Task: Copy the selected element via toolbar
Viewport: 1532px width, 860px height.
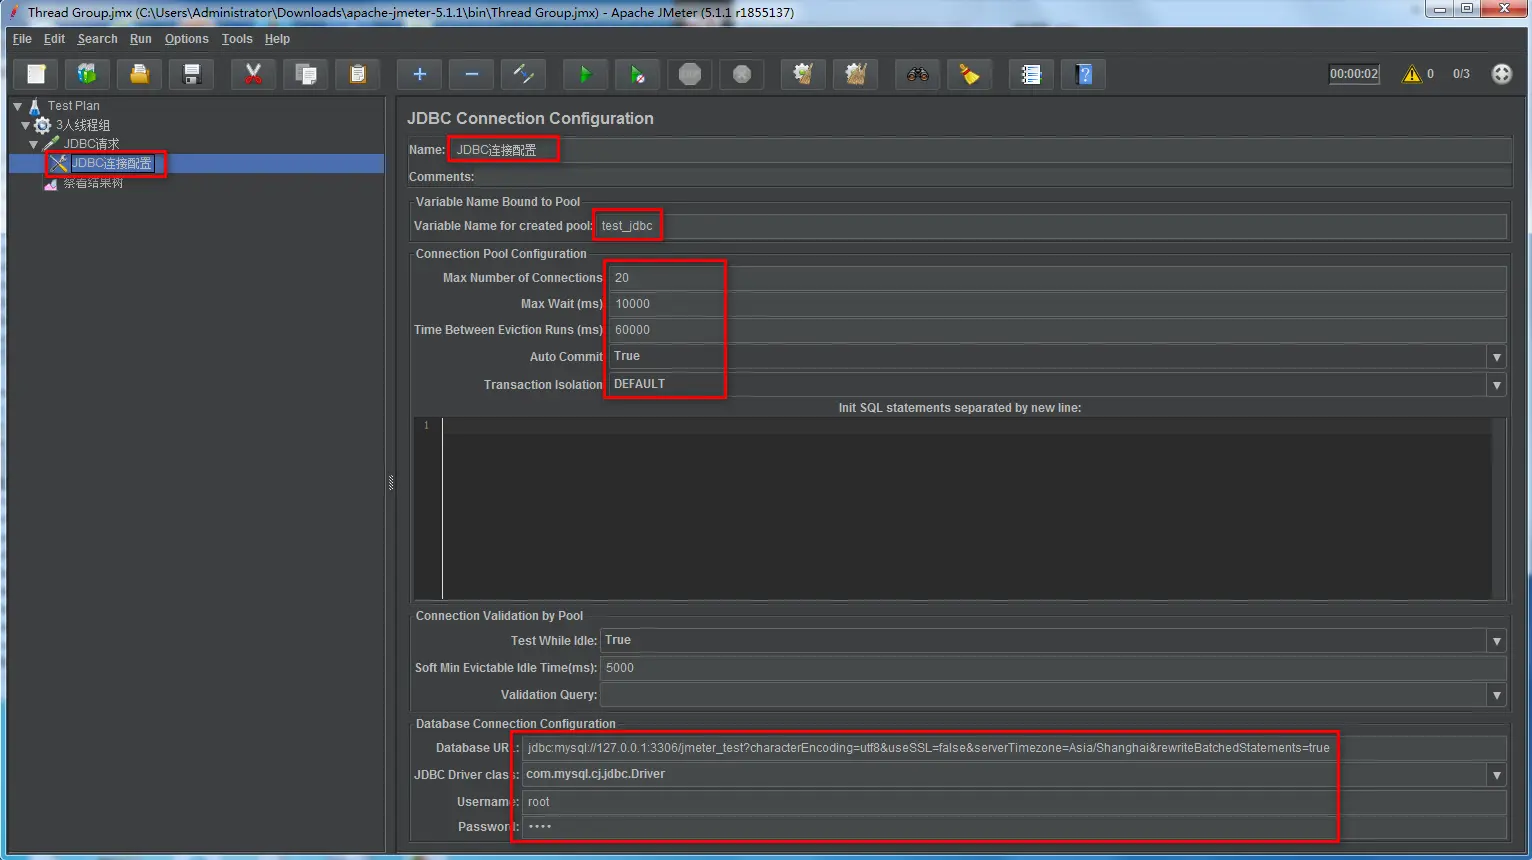Action: (x=306, y=74)
